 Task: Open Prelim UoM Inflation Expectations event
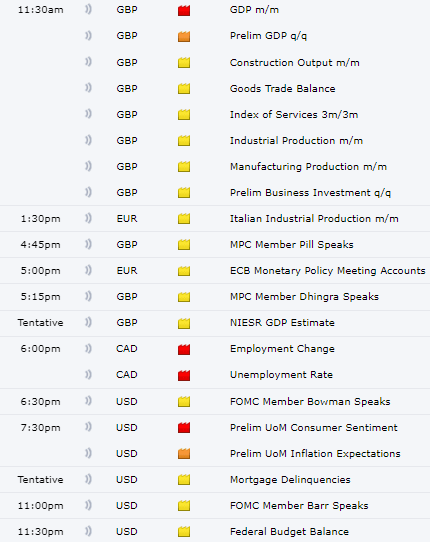click(x=315, y=454)
